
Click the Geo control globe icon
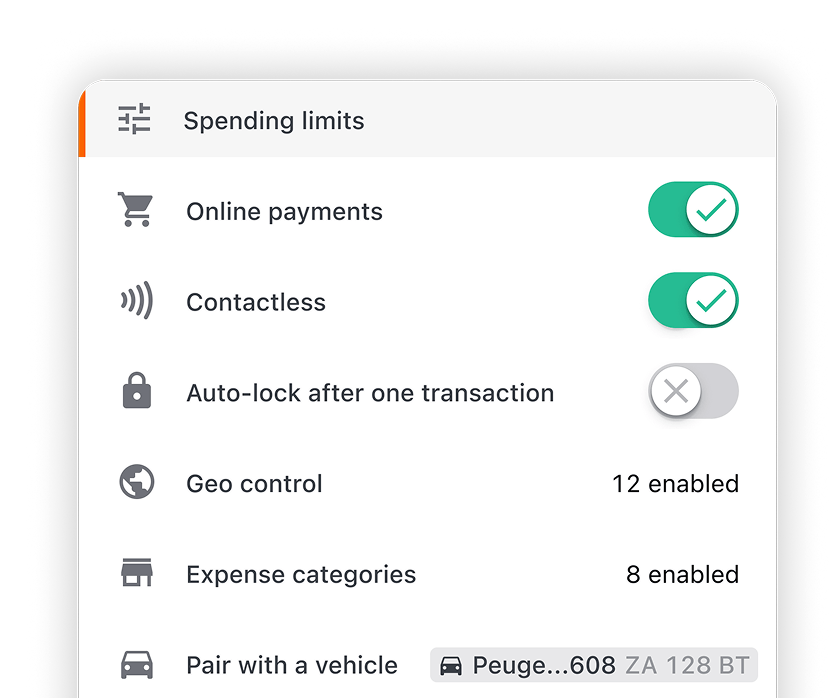(x=137, y=482)
